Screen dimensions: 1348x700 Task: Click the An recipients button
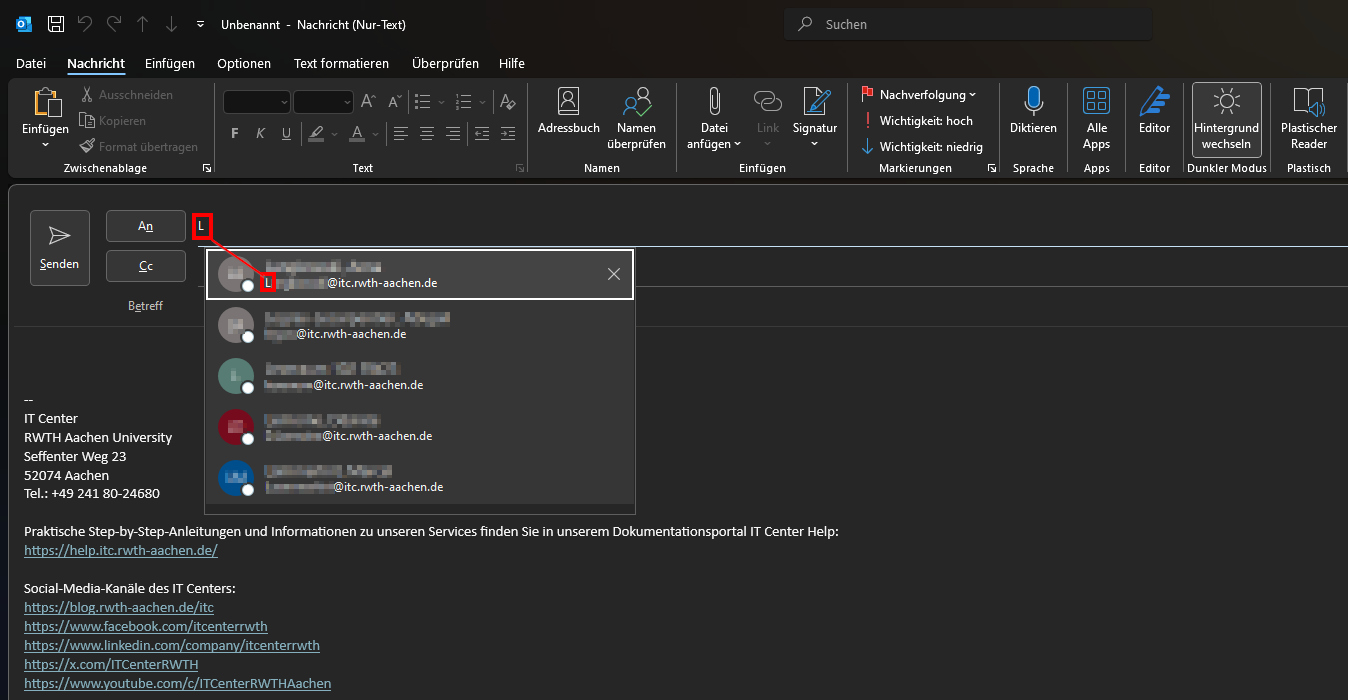(146, 226)
